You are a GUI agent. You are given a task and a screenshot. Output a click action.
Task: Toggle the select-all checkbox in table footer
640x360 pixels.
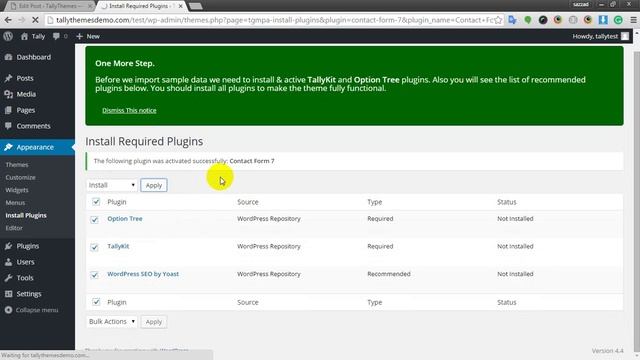point(96,302)
